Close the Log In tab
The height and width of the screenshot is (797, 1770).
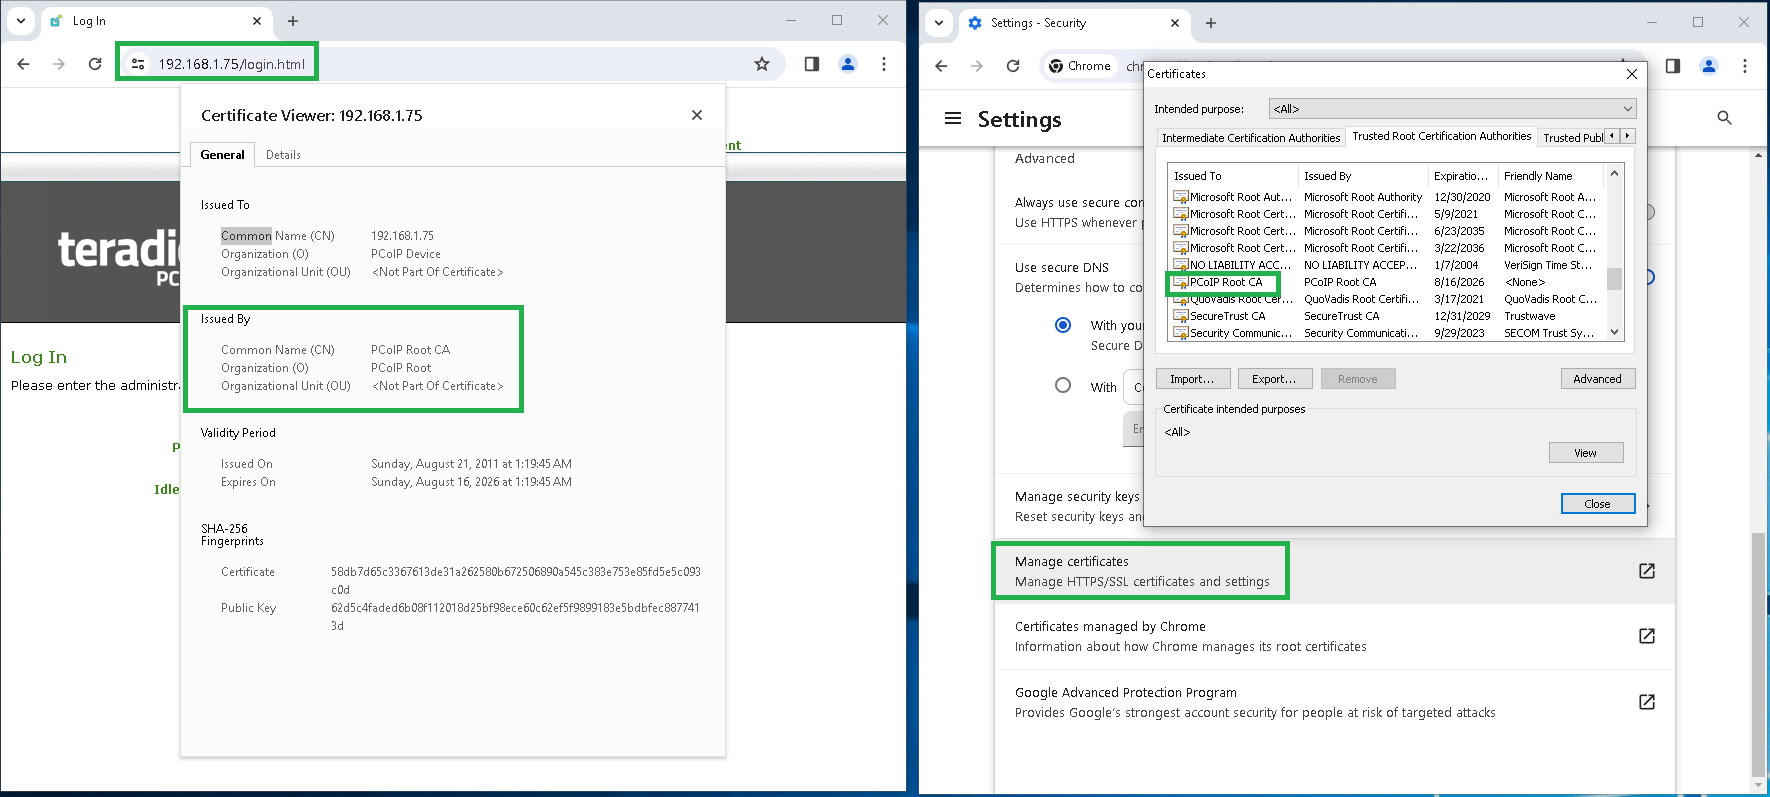click(x=257, y=21)
